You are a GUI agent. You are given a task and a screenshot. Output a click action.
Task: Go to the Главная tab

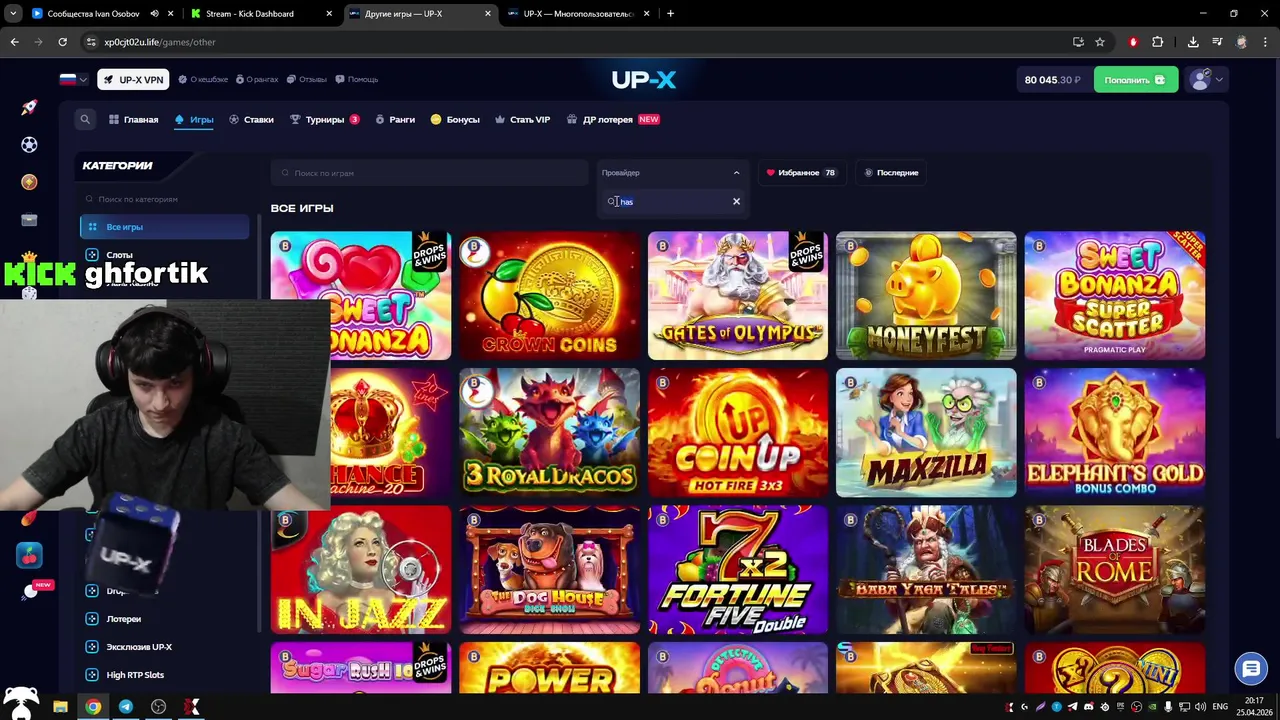[134, 119]
